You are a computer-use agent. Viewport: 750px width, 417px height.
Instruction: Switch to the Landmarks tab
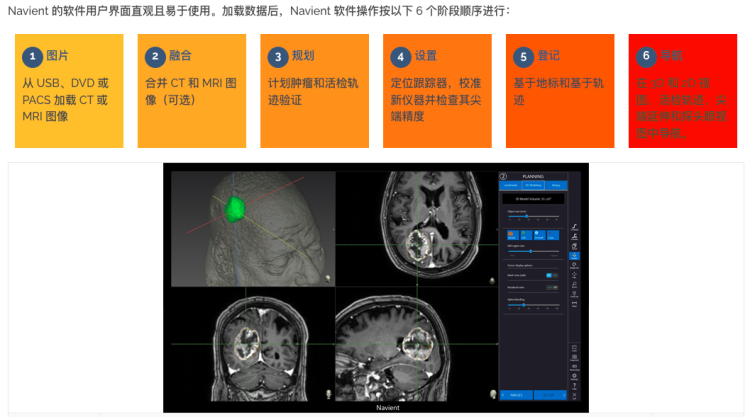pos(511,185)
